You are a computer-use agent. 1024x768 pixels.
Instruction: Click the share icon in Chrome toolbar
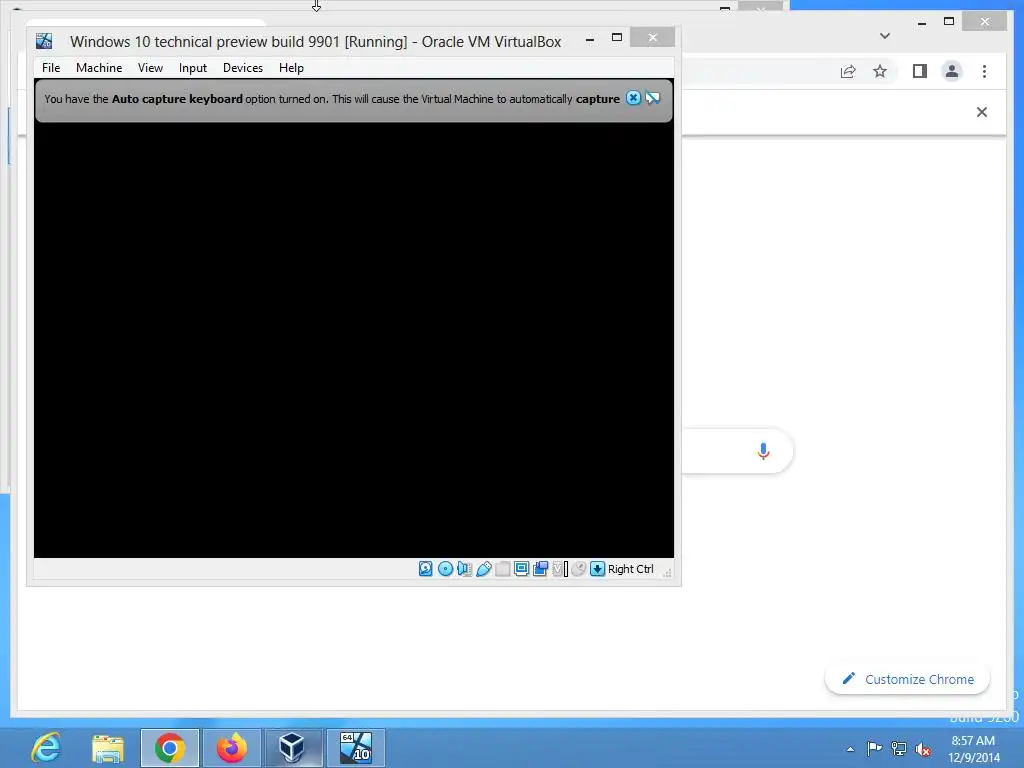click(x=848, y=71)
